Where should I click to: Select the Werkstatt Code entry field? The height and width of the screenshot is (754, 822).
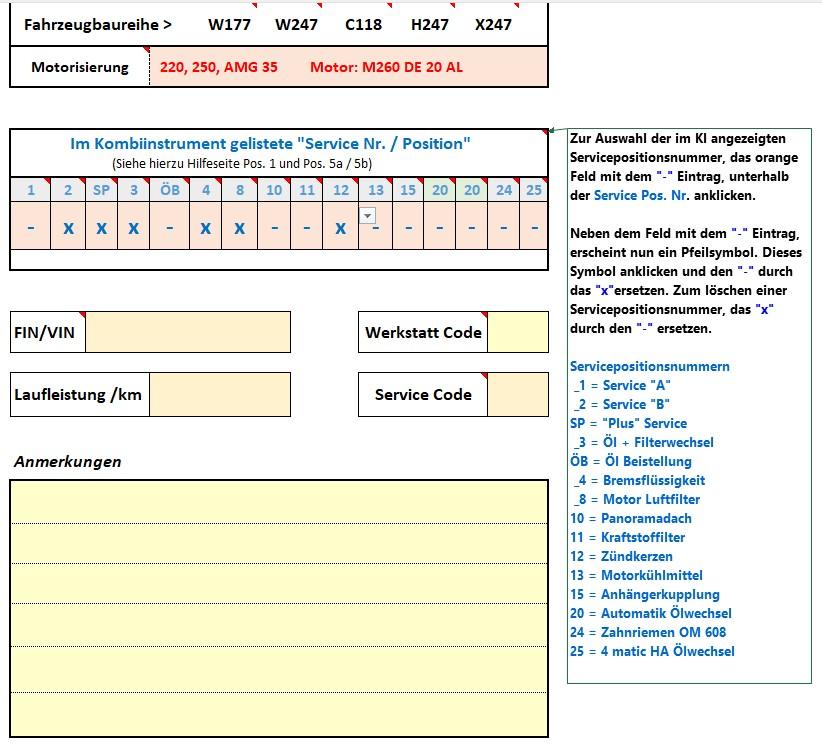517,332
